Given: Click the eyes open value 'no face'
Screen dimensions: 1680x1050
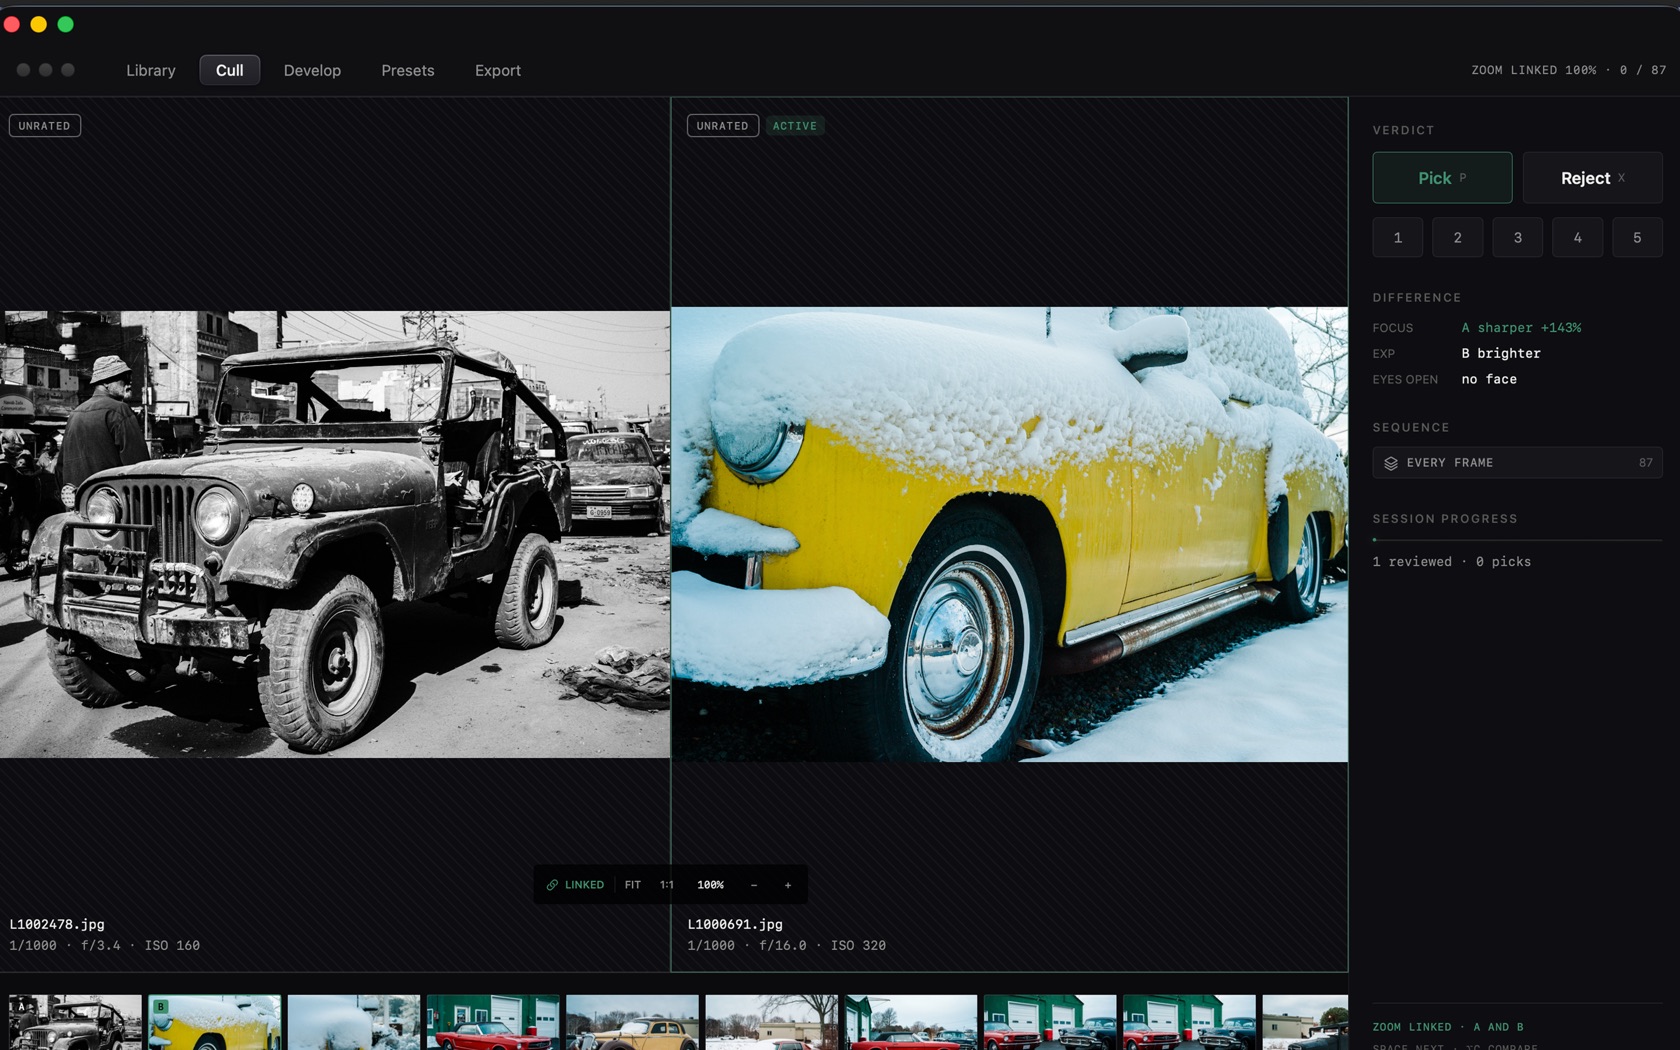Looking at the screenshot, I should tap(1489, 380).
